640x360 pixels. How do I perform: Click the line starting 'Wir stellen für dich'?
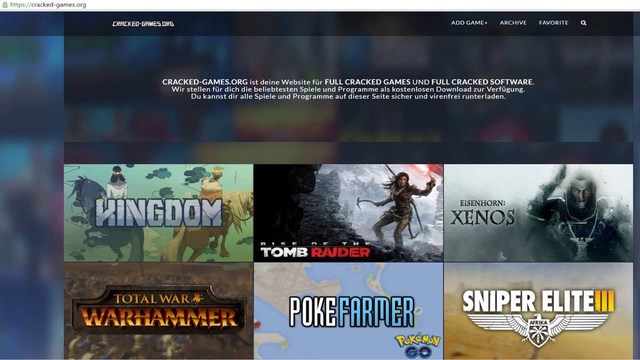point(348,89)
